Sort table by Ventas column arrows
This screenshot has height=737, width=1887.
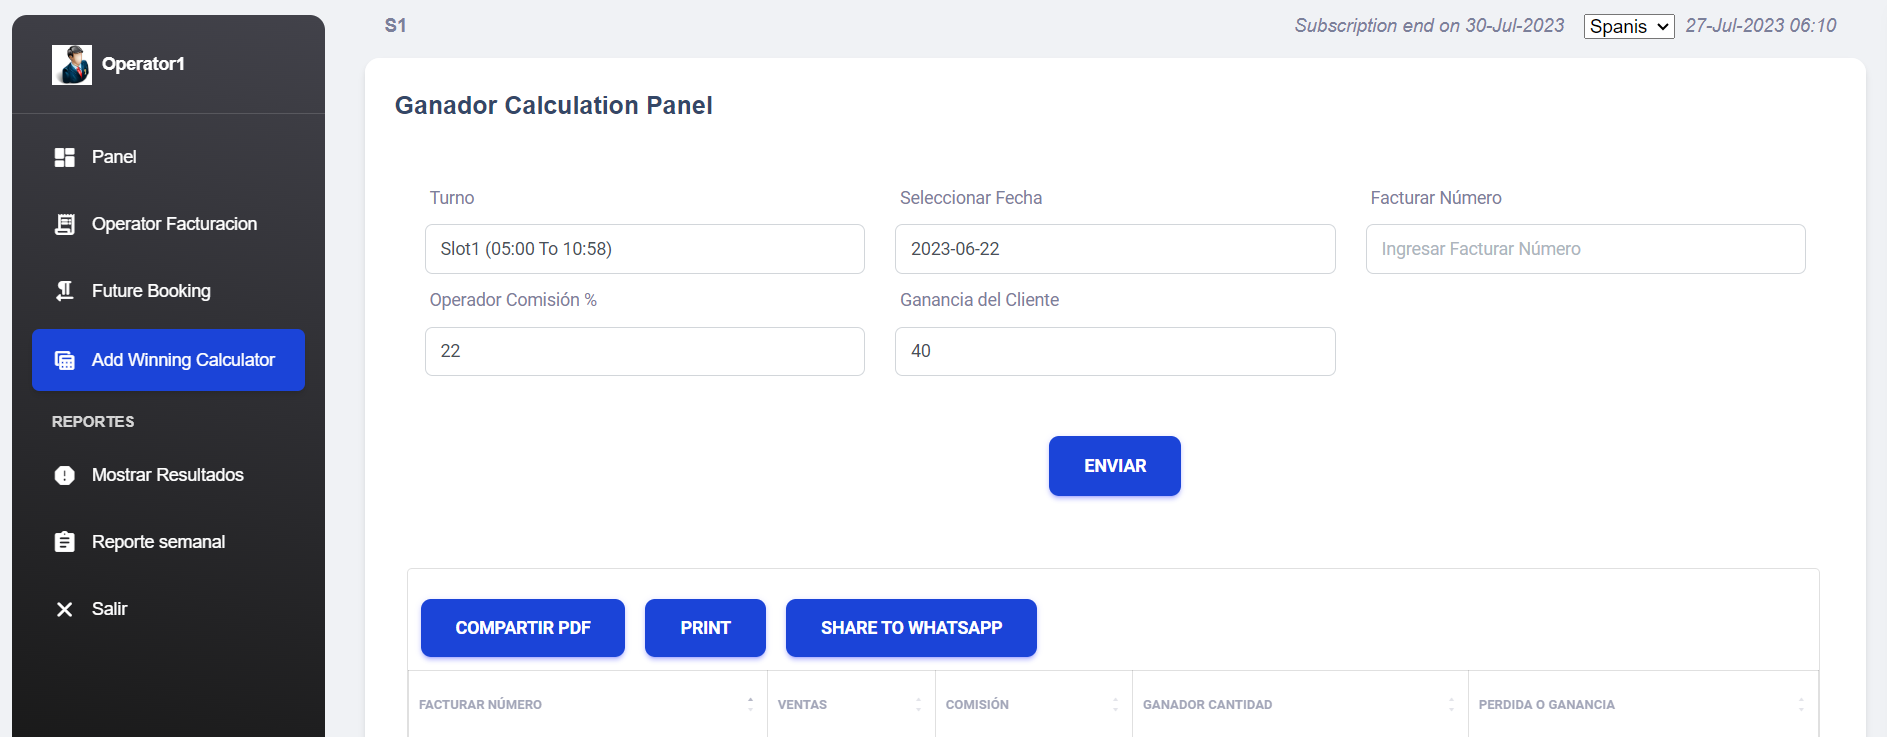point(918,704)
